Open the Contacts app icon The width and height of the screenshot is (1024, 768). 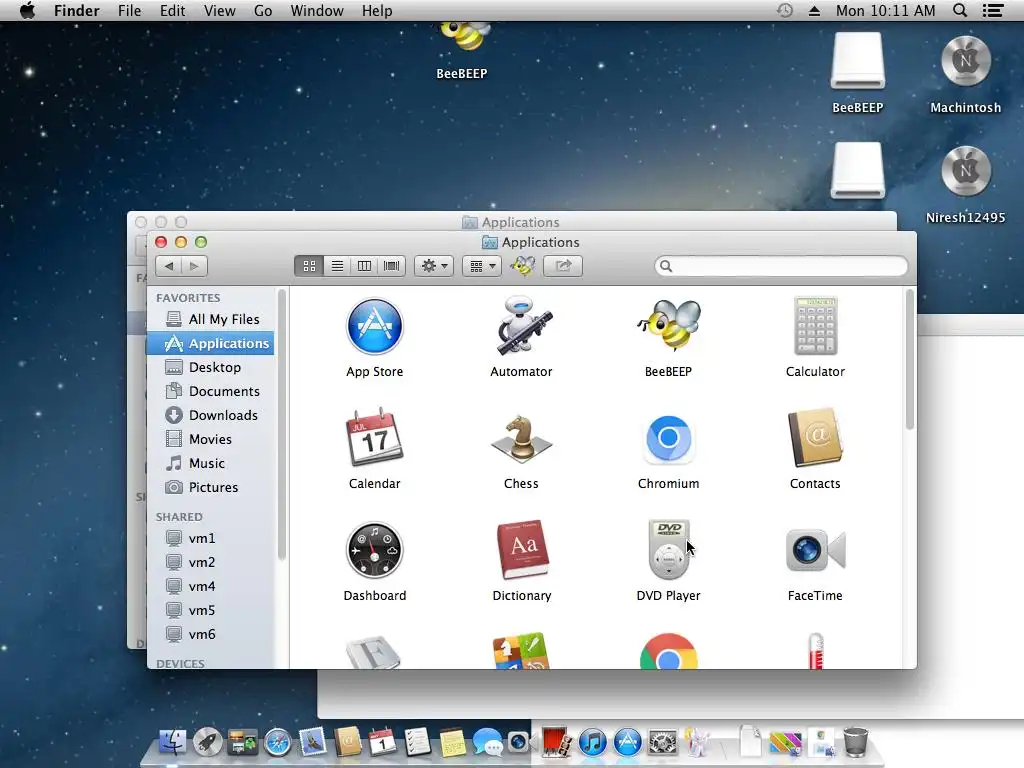coord(815,438)
